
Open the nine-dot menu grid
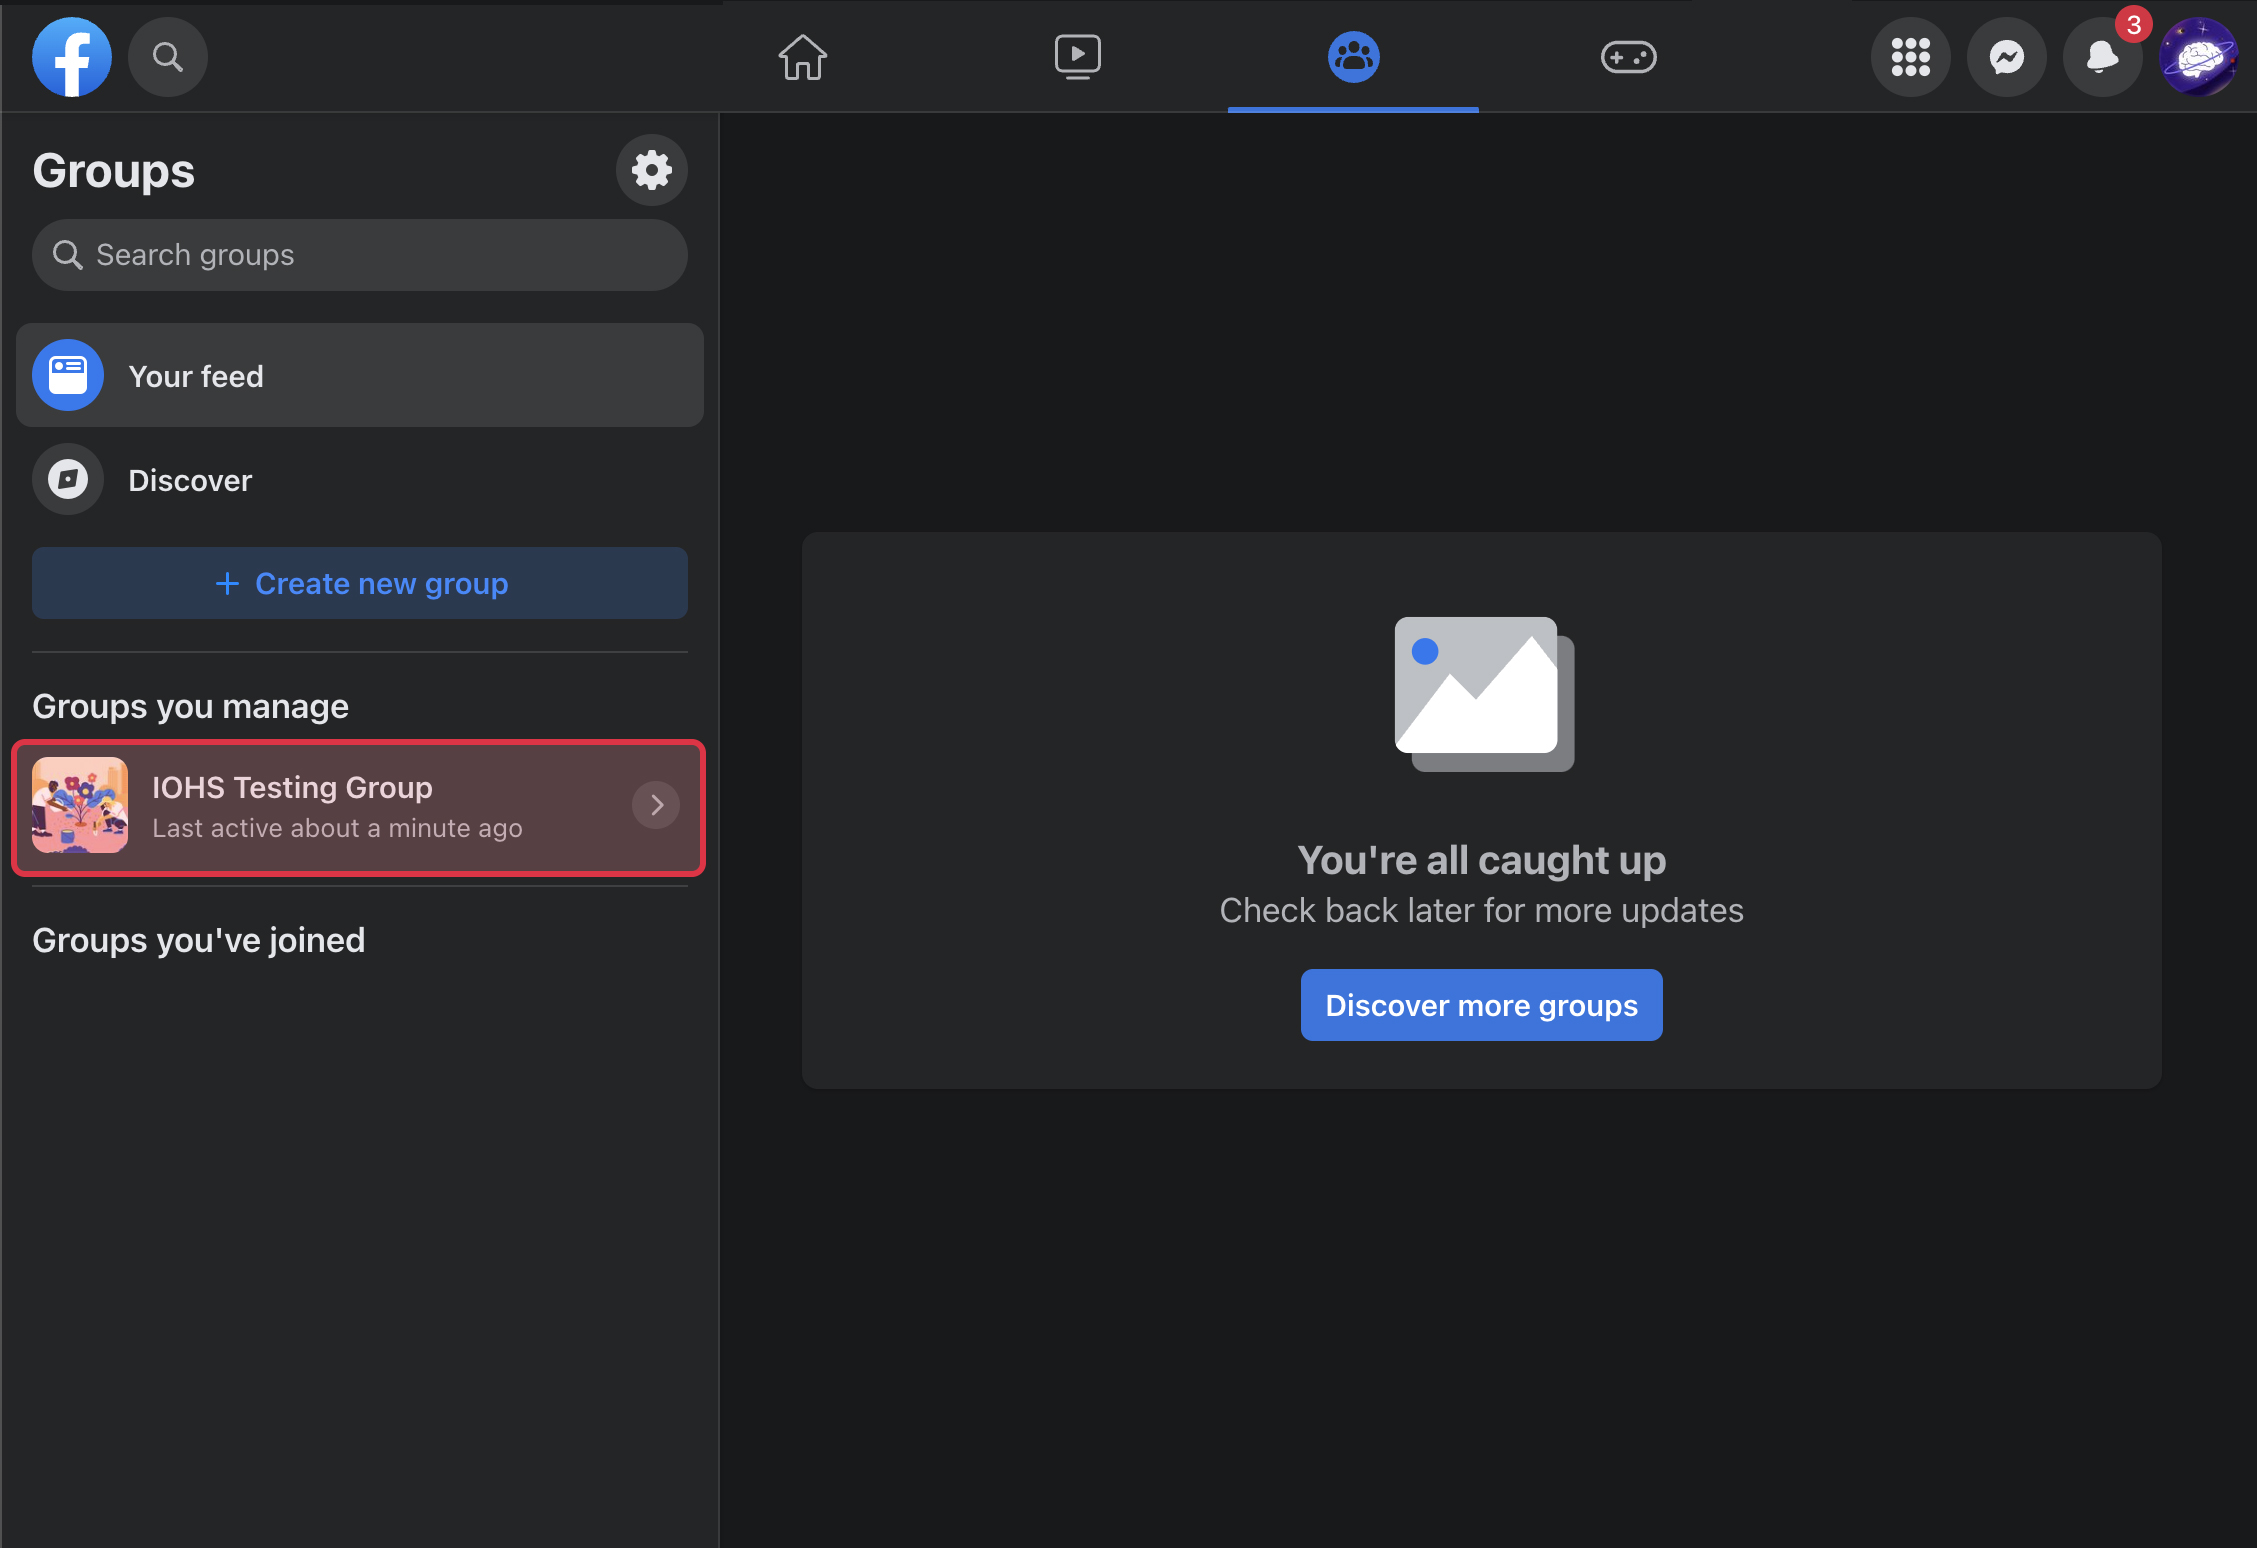coord(1910,57)
